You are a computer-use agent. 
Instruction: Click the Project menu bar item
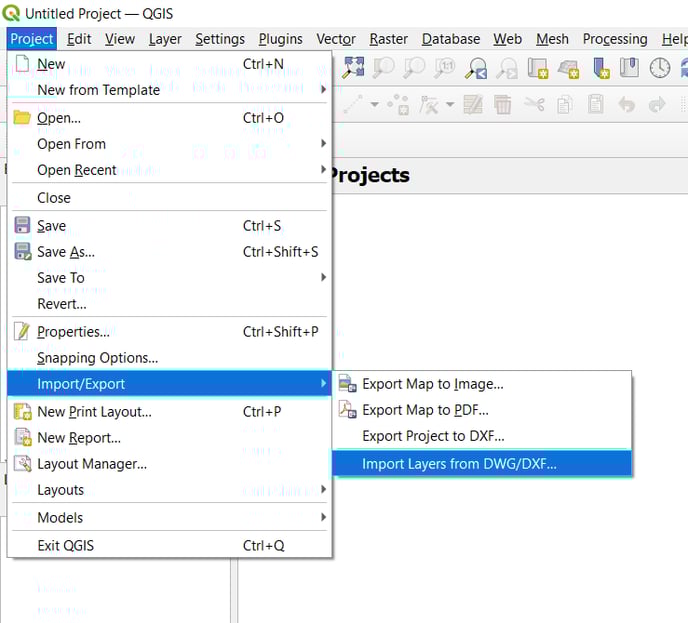click(32, 39)
